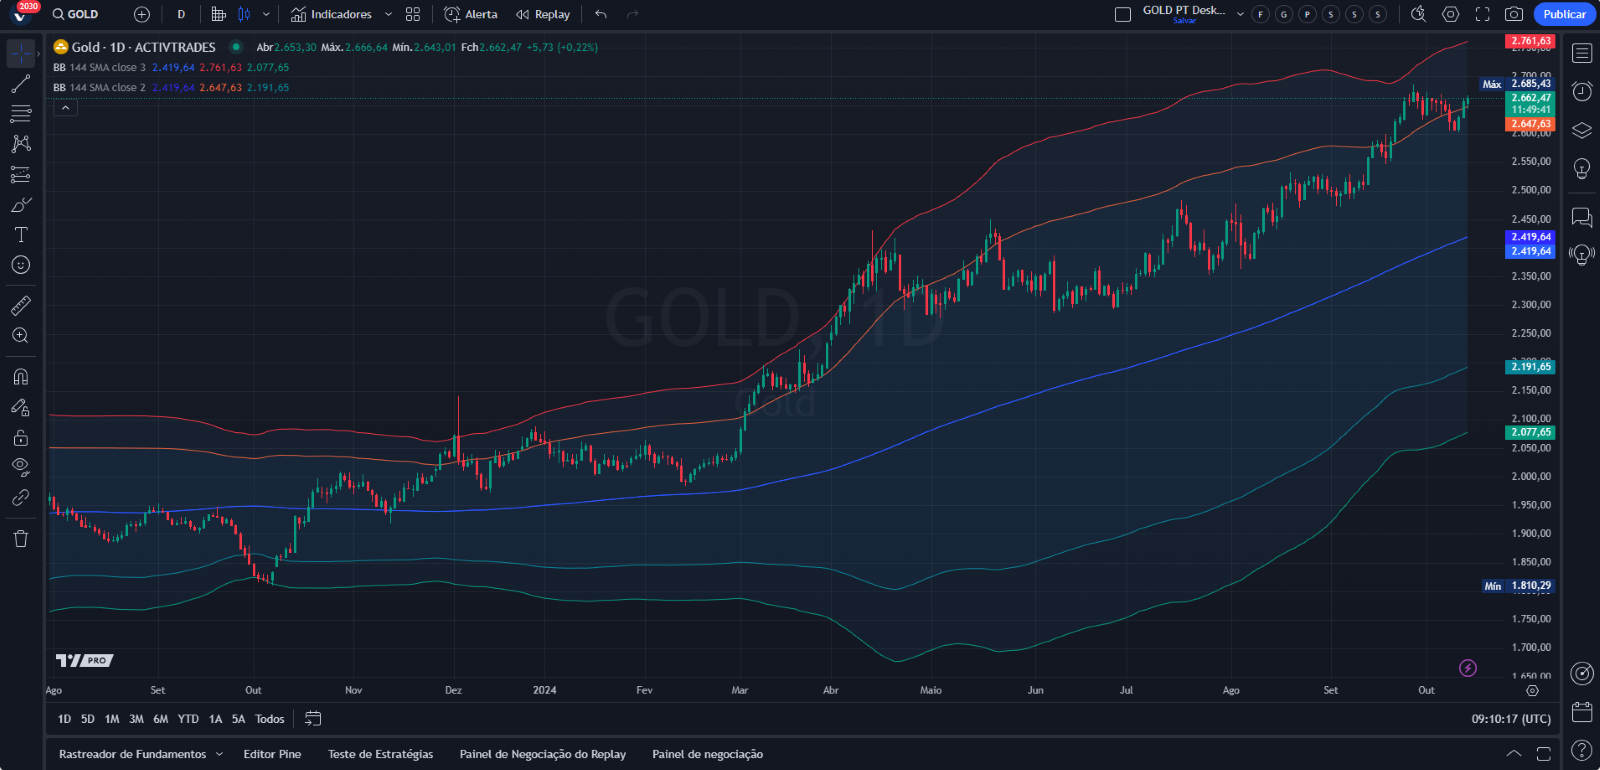Open the emoji sticker tool
1600x770 pixels.
pos(20,265)
